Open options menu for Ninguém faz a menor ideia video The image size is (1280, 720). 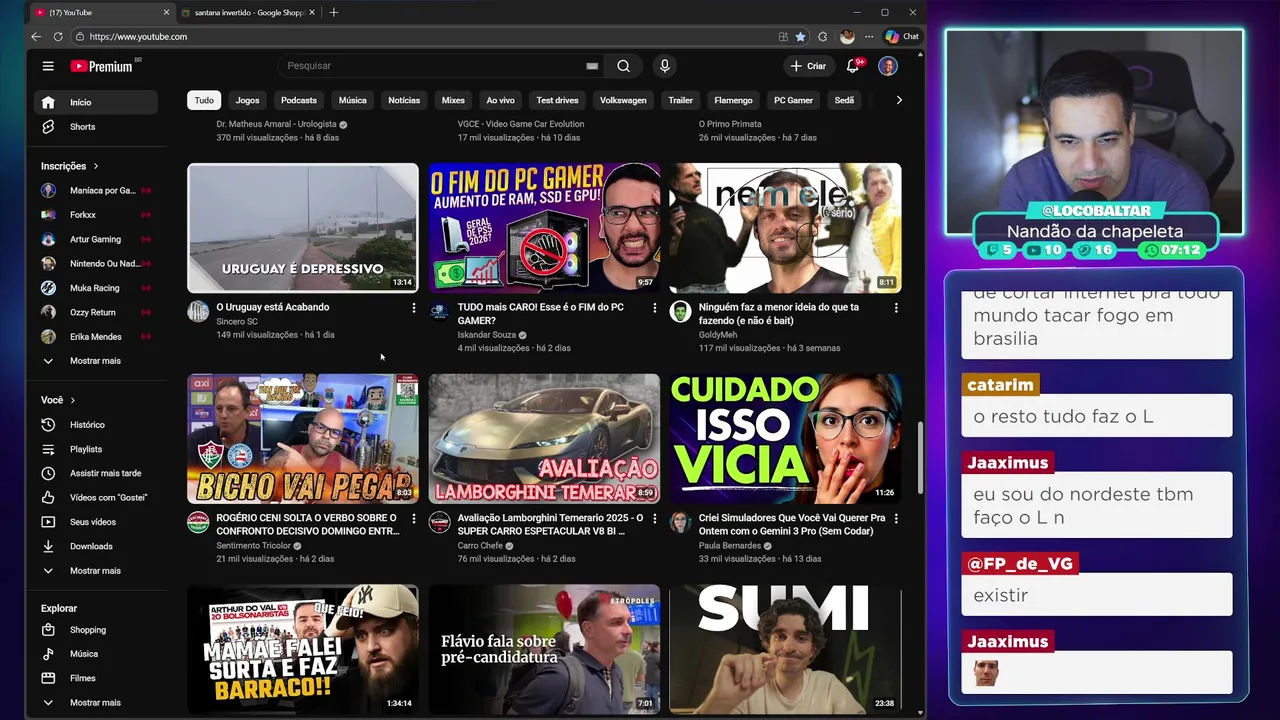[896, 308]
